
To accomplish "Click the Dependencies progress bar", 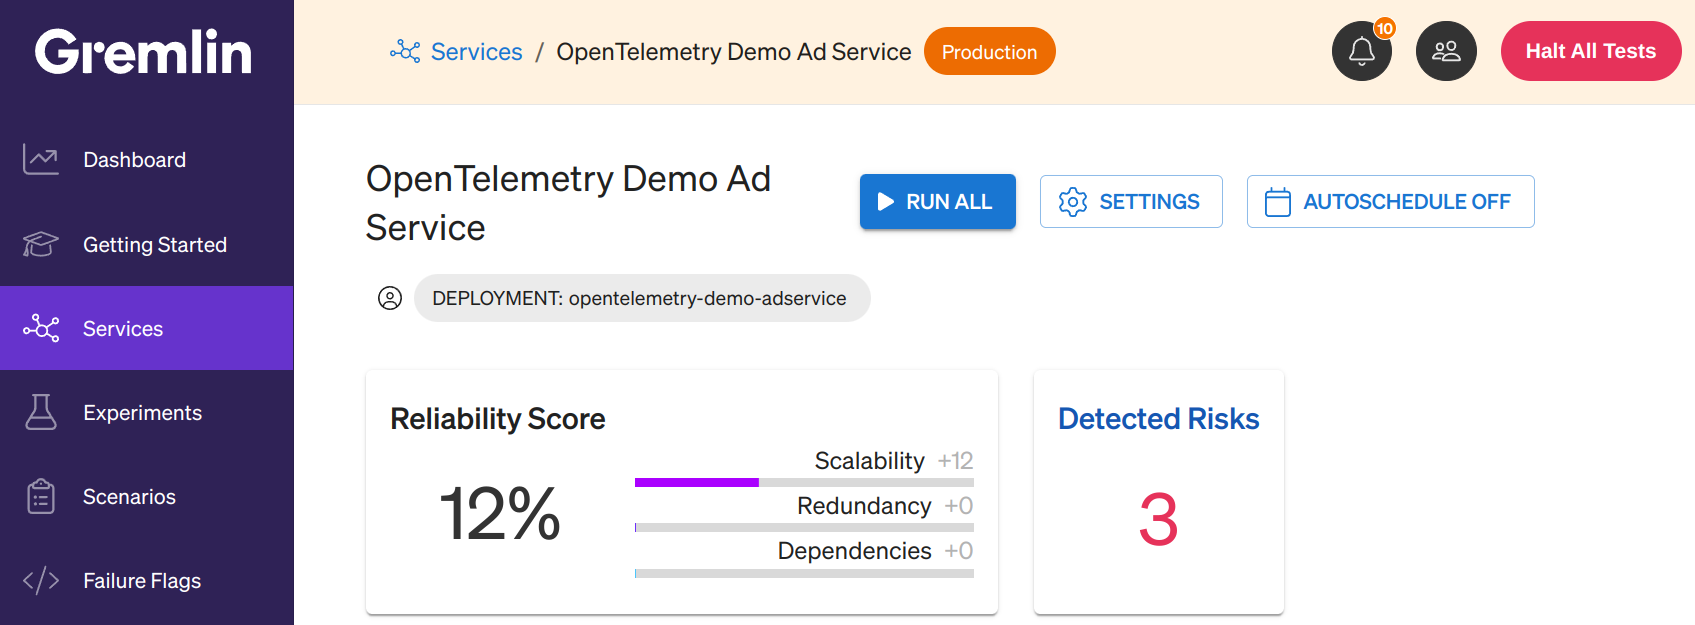I will pos(804,573).
